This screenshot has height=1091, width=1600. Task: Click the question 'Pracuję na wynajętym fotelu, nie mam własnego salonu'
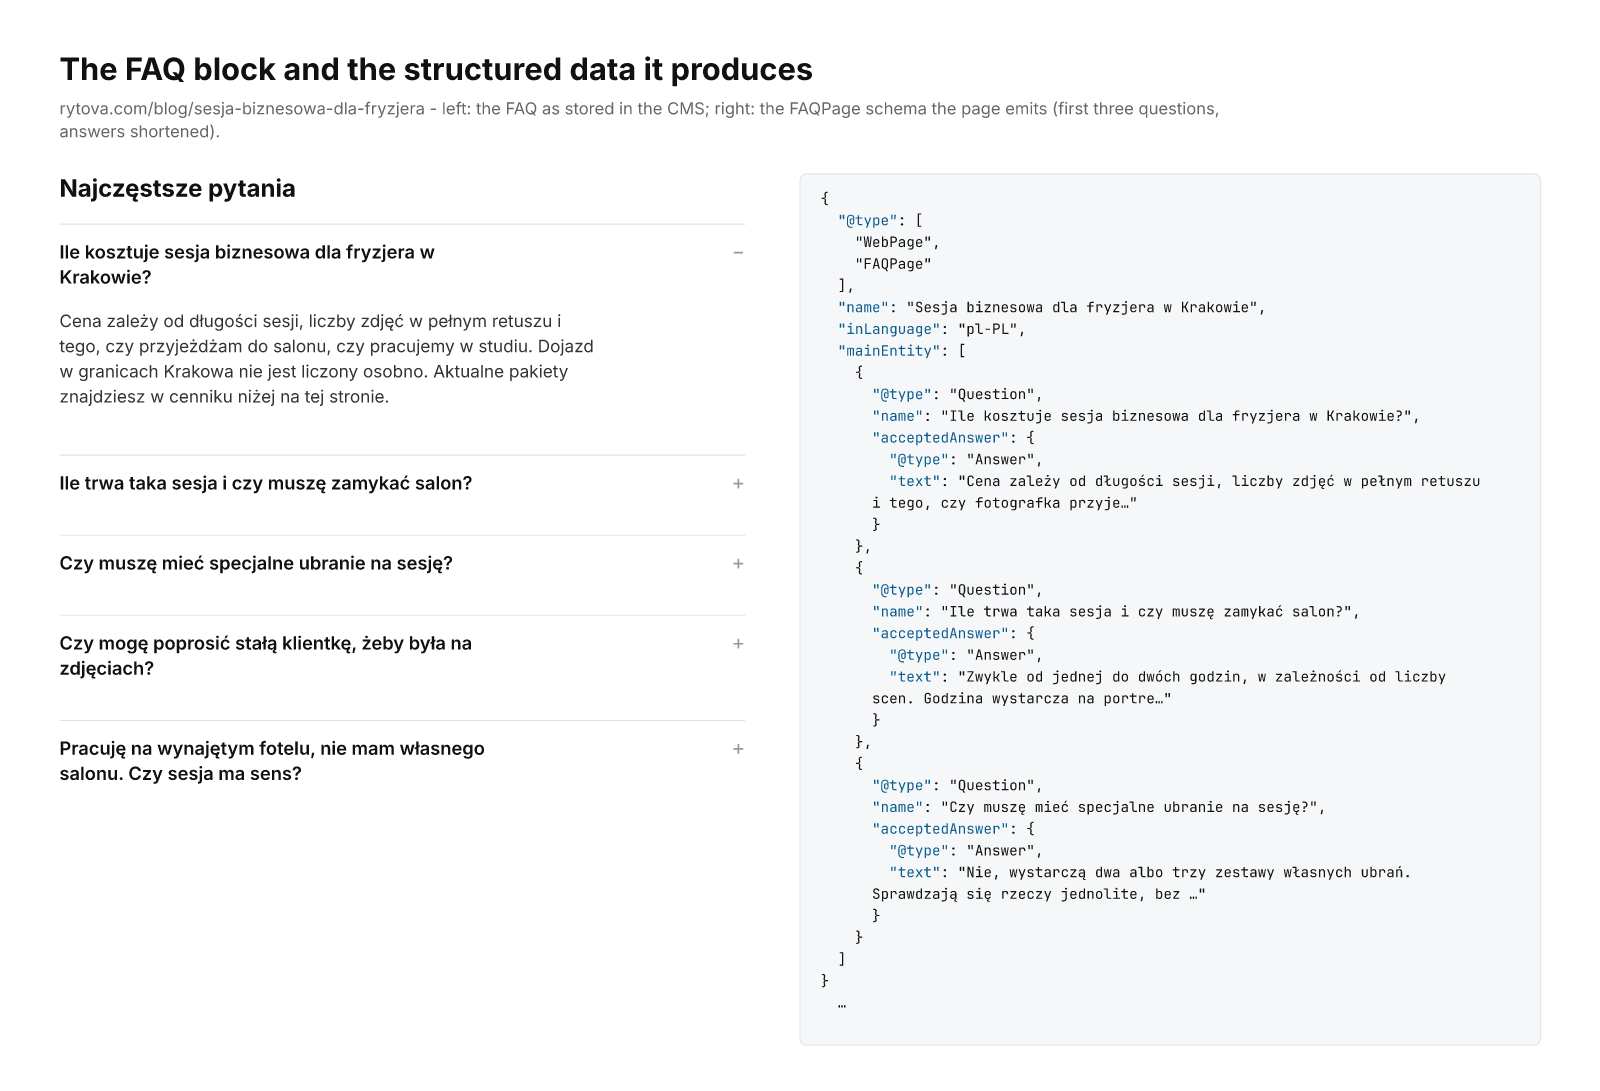[272, 761]
